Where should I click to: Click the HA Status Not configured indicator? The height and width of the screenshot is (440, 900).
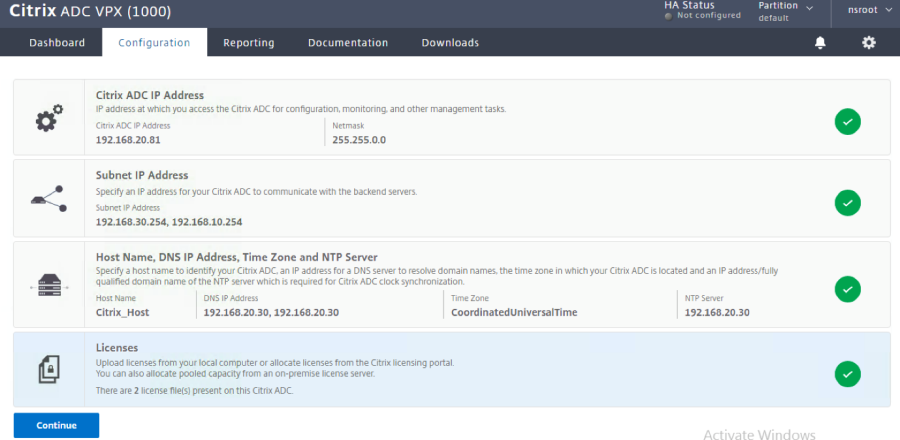[702, 11]
